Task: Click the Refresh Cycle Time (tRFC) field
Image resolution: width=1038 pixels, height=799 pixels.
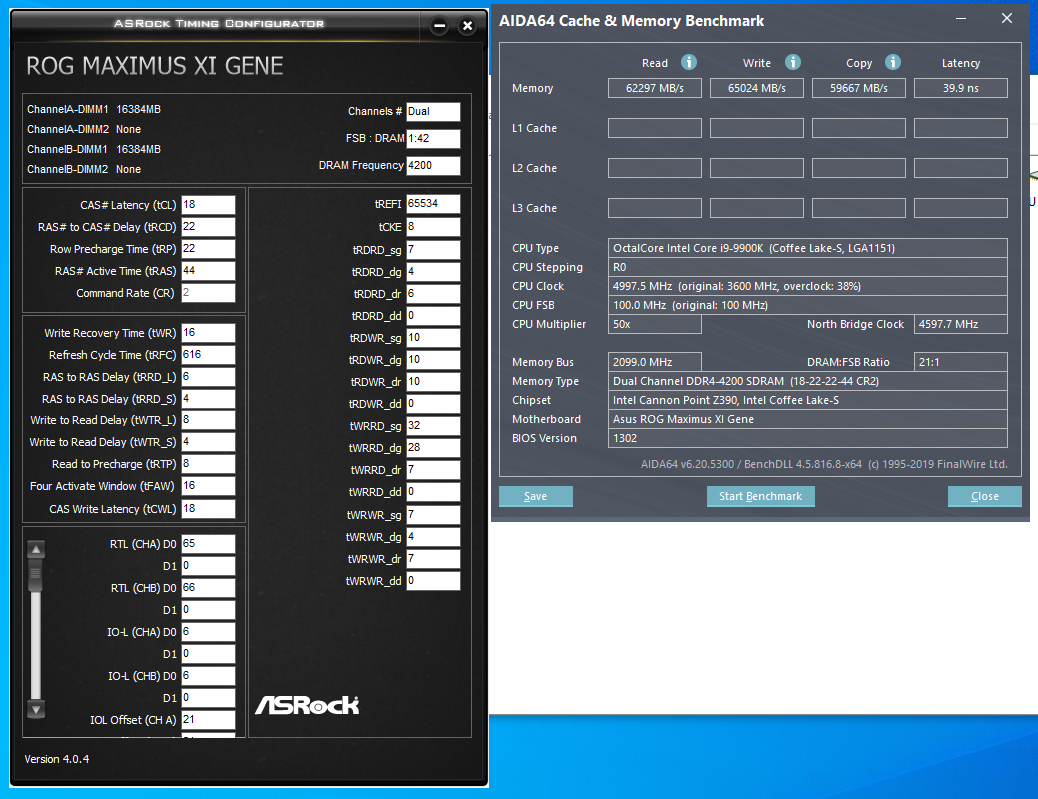Action: point(209,355)
